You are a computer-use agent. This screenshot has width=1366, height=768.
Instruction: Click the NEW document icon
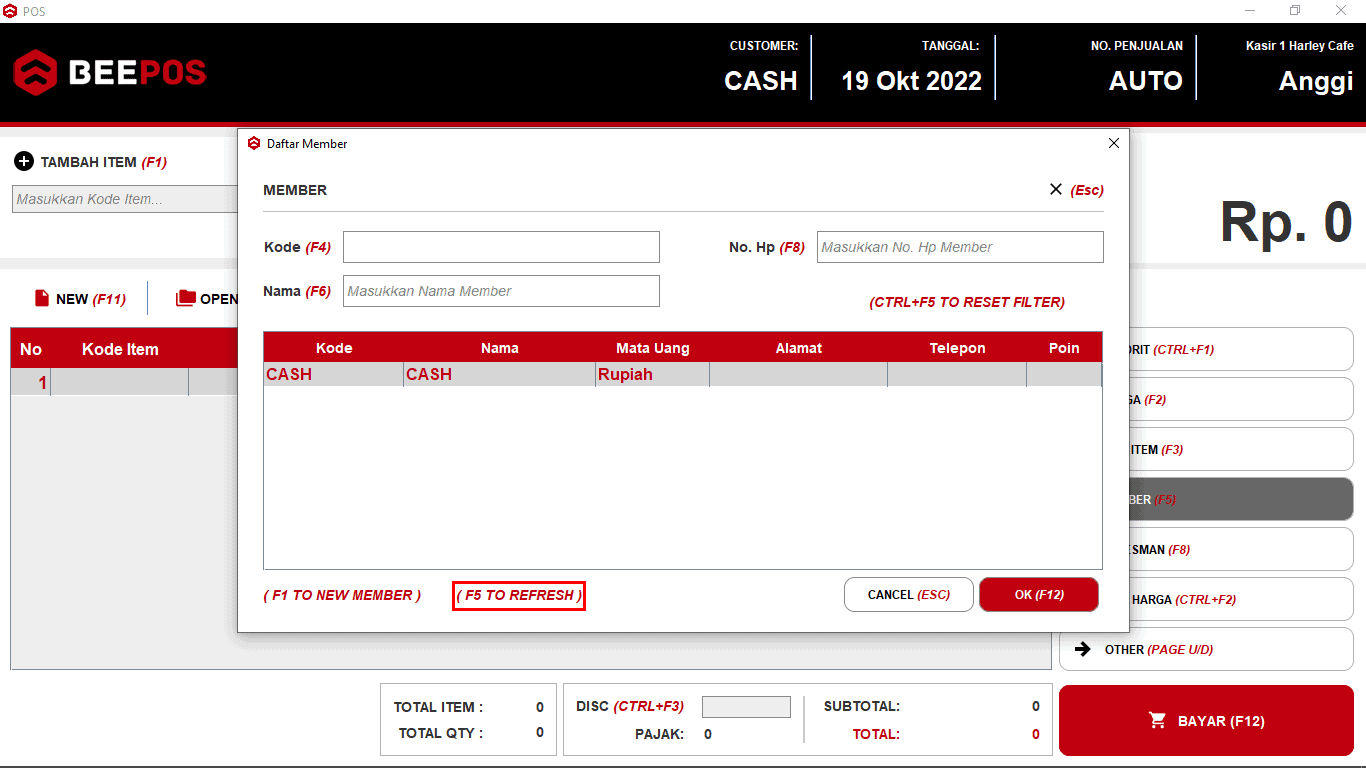pyautogui.click(x=42, y=298)
